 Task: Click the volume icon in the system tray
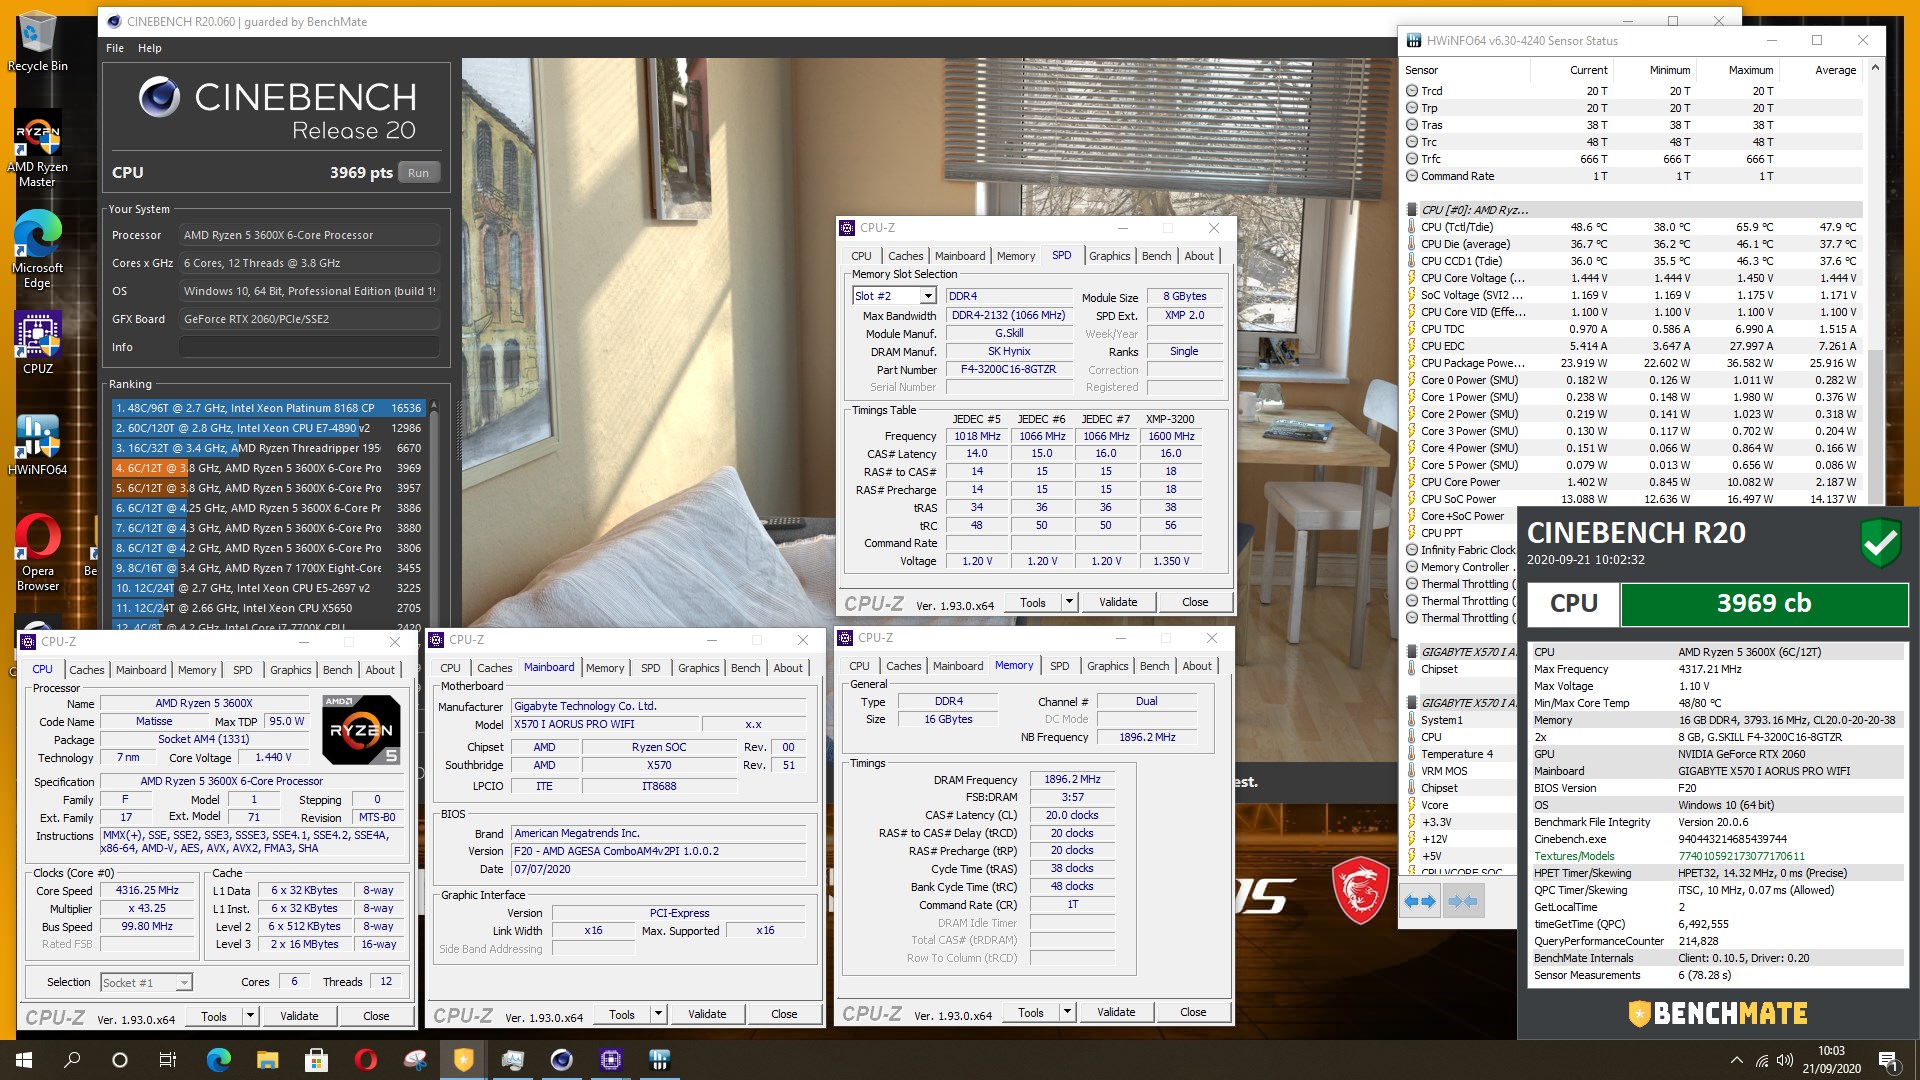coord(1785,1060)
